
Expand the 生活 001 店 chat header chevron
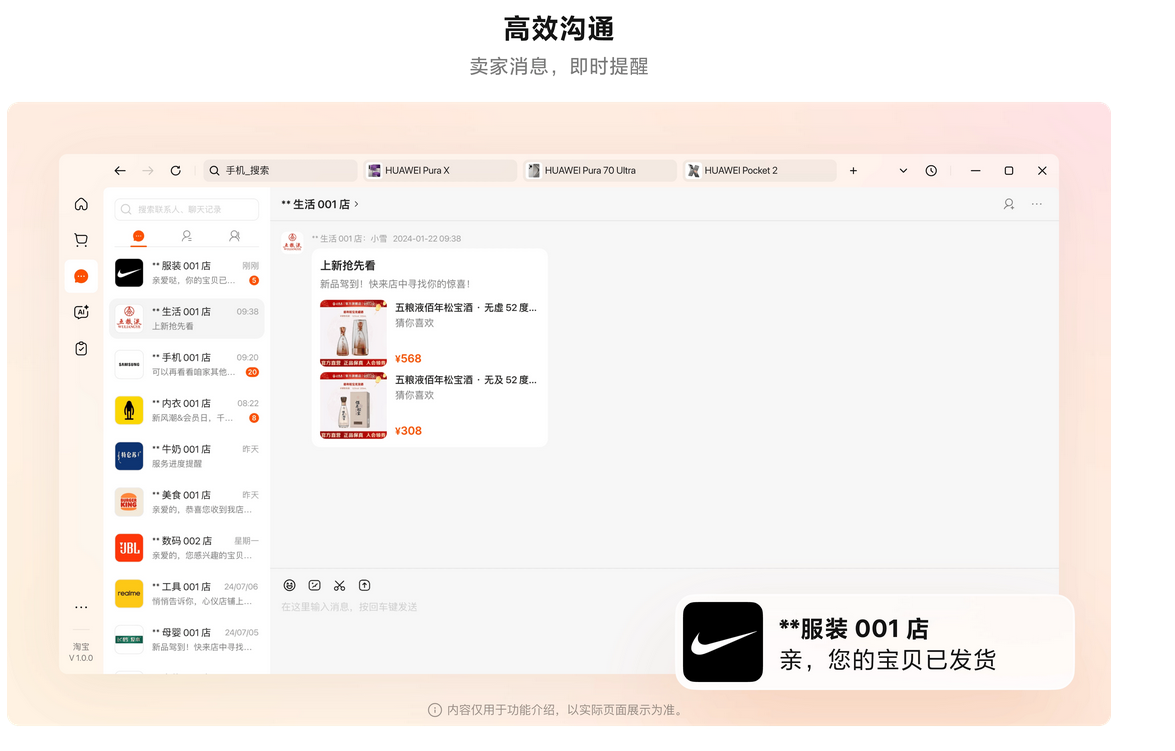[357, 204]
